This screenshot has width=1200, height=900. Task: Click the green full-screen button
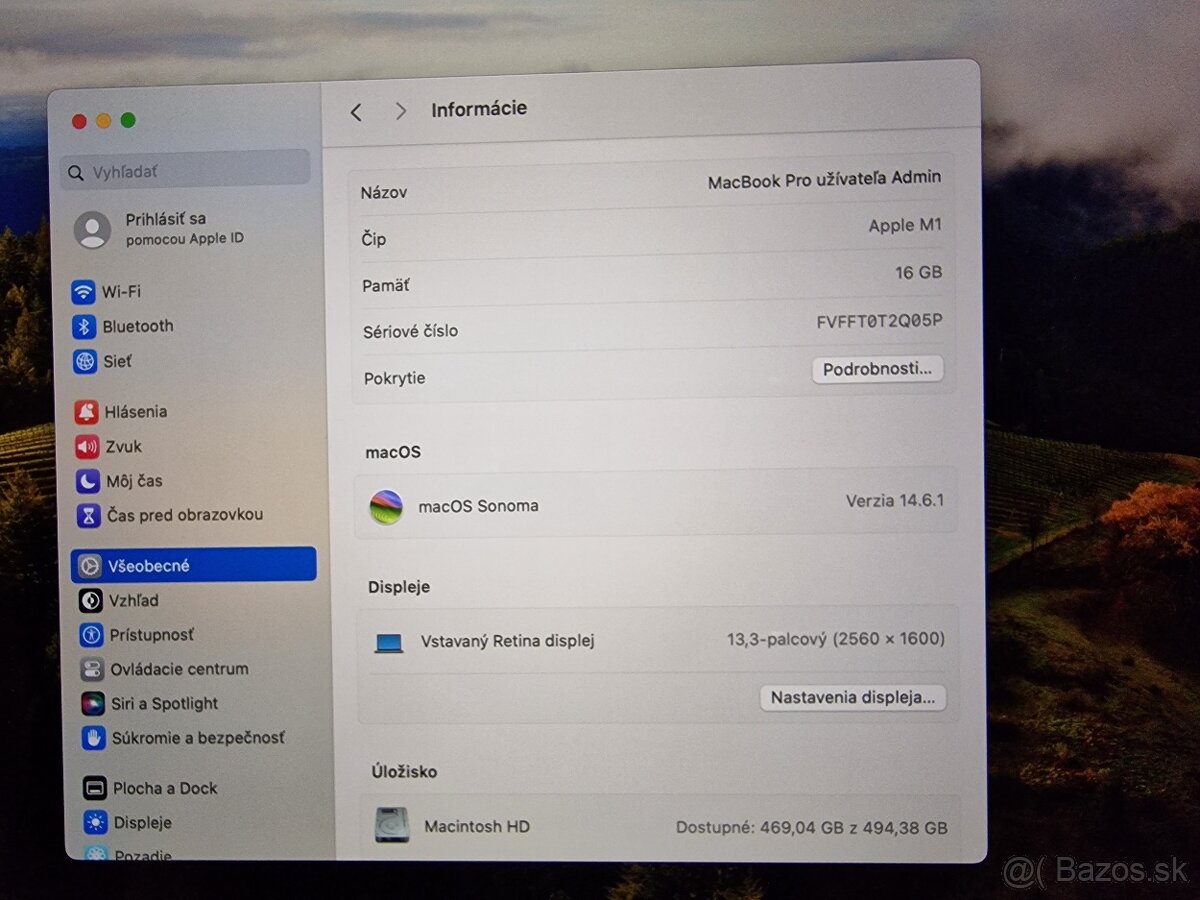tap(128, 120)
